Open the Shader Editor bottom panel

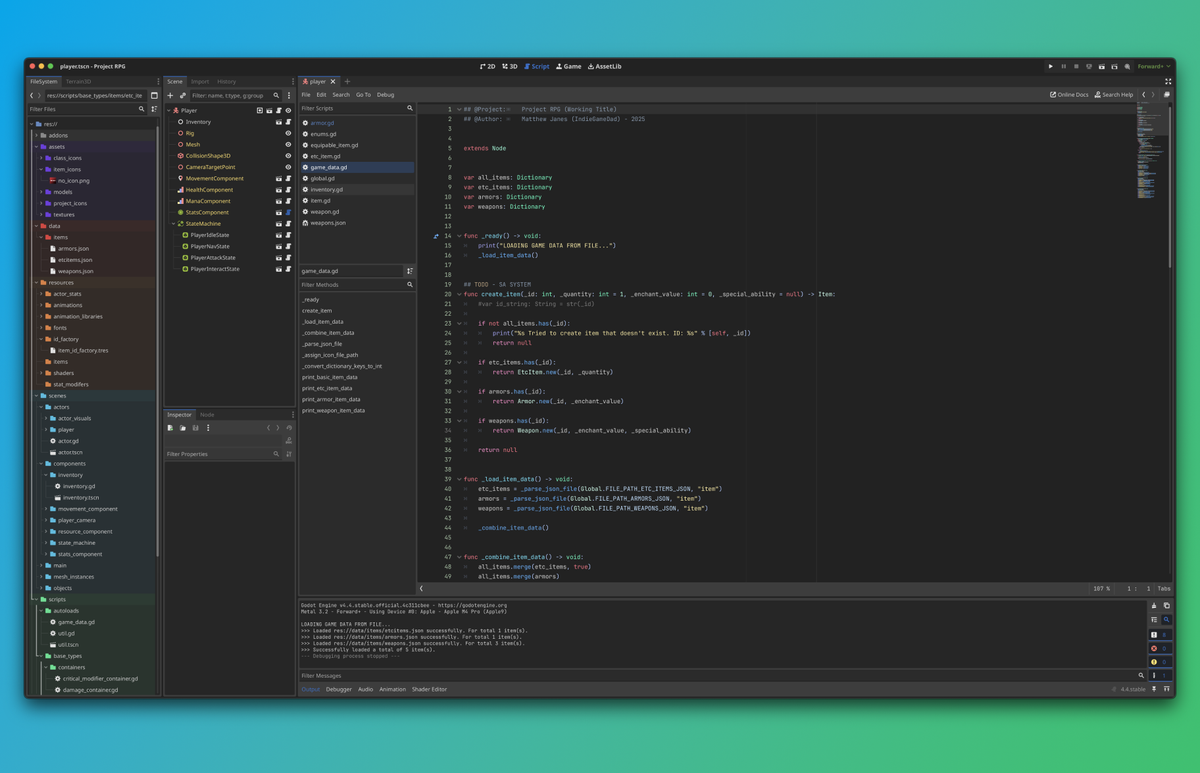tap(429, 689)
